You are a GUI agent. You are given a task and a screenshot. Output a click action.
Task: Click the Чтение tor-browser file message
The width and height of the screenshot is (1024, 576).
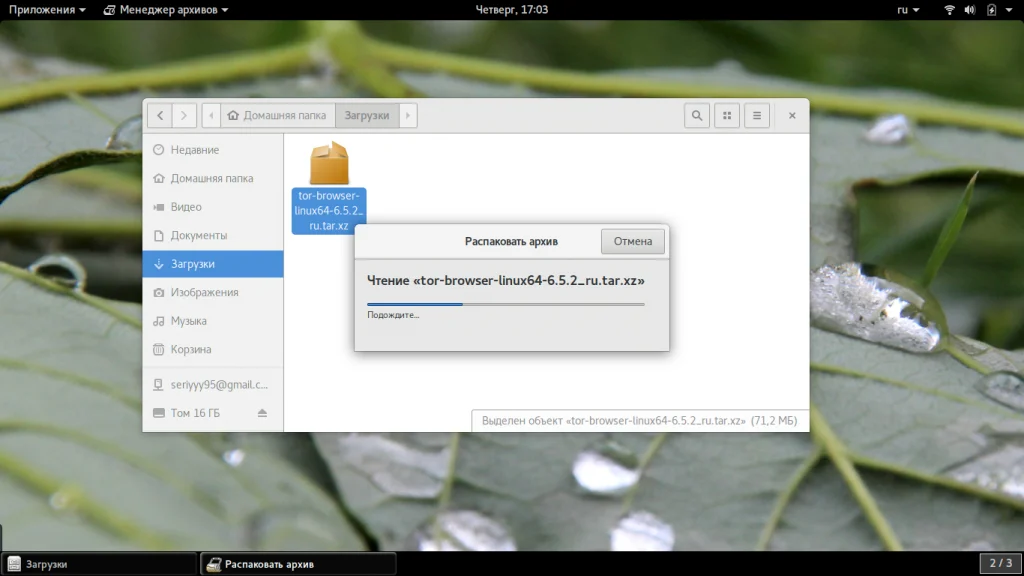point(506,280)
